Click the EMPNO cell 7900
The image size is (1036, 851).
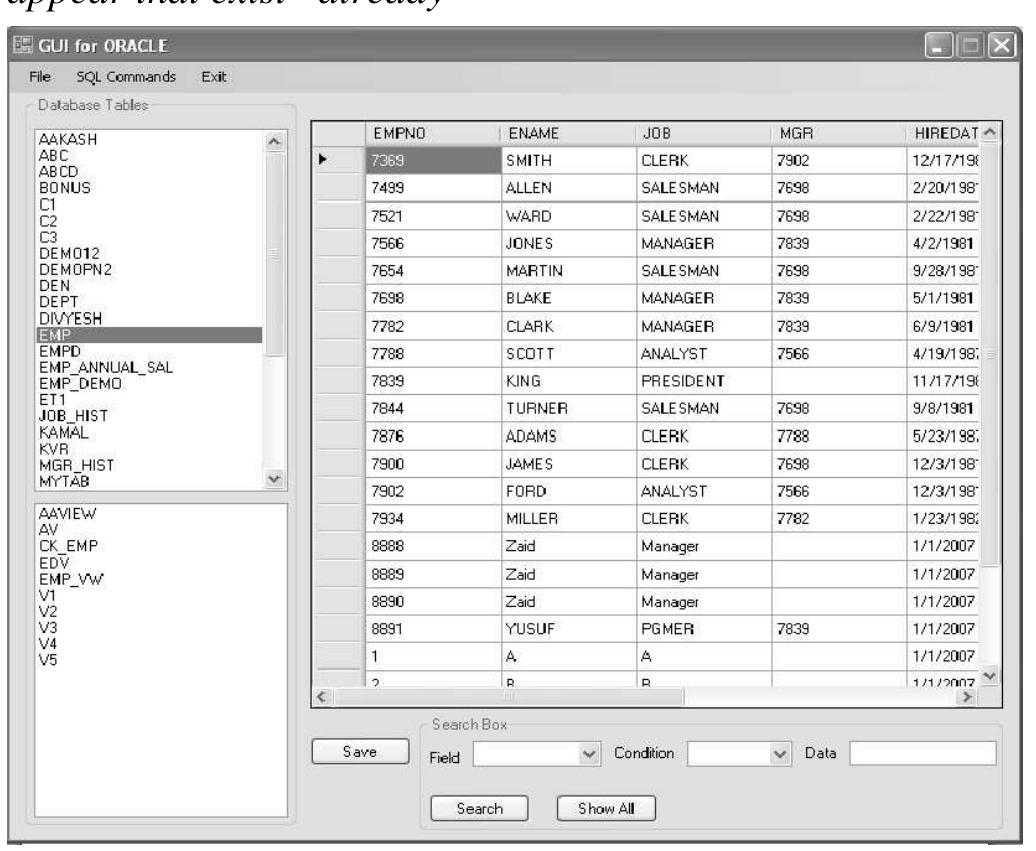click(x=433, y=464)
